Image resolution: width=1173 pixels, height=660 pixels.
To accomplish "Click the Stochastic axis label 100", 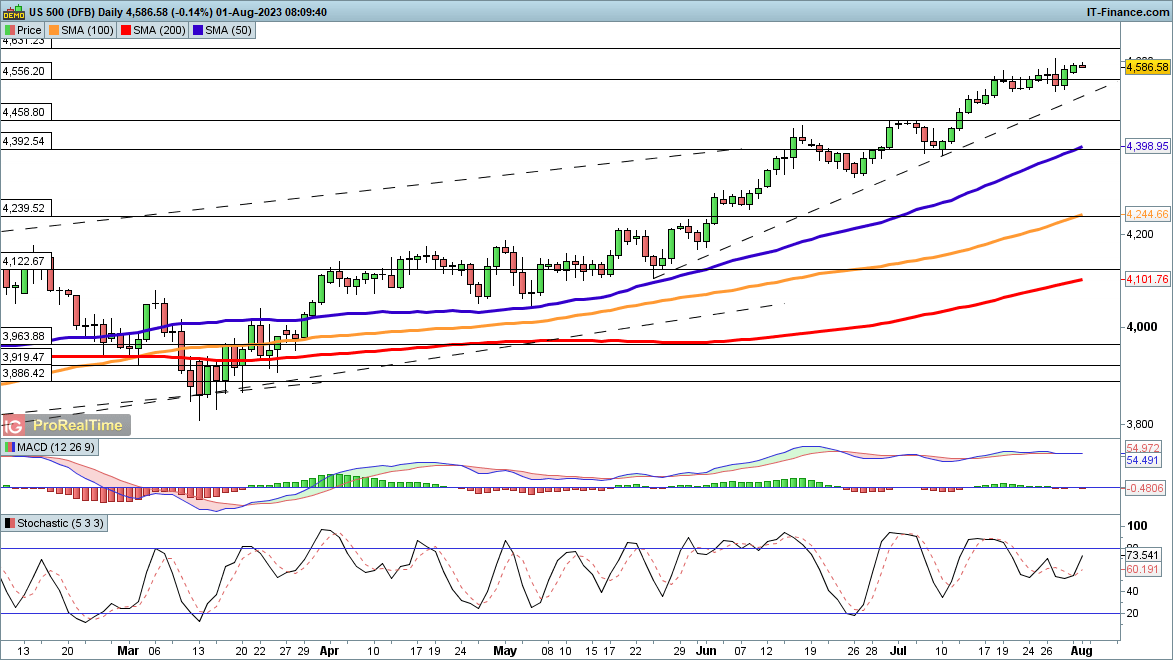I will coord(1137,526).
